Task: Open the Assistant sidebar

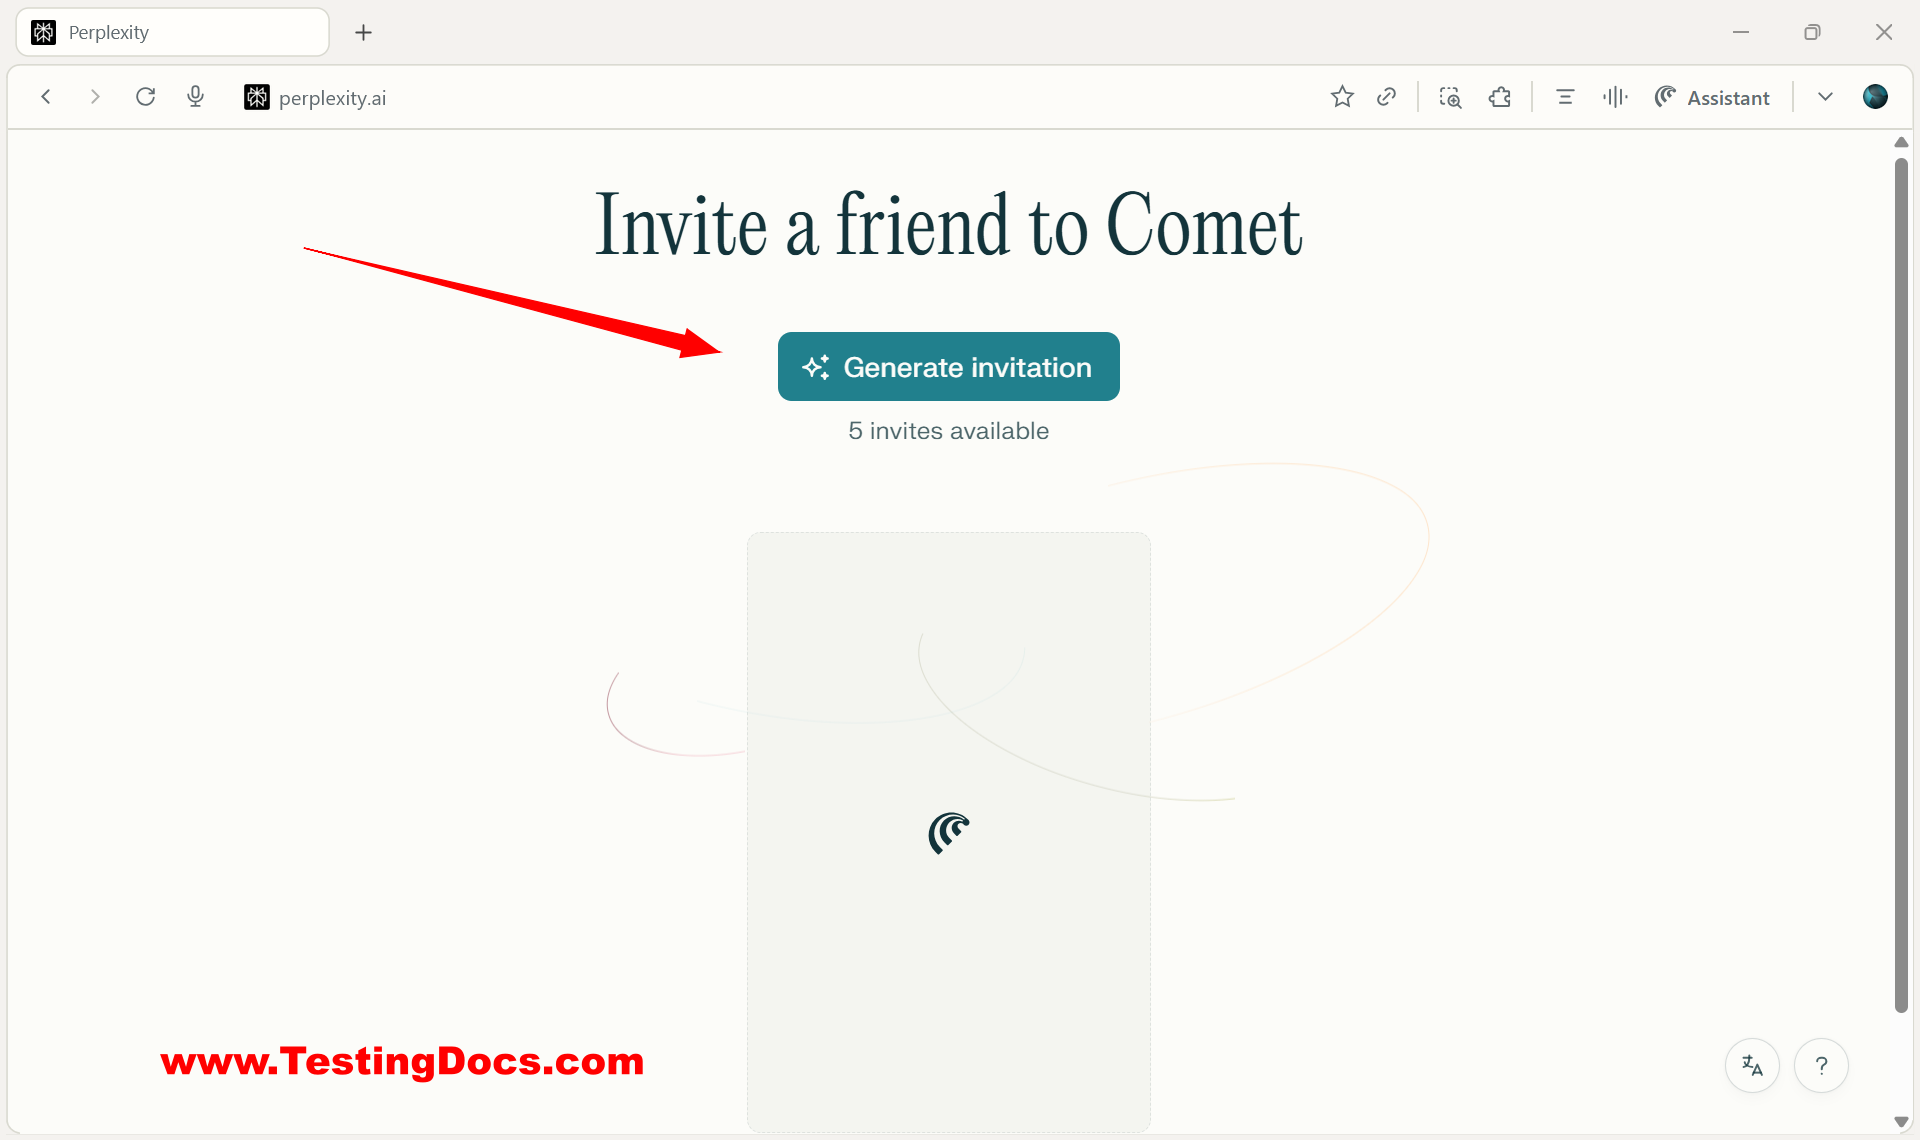Action: (x=1712, y=97)
